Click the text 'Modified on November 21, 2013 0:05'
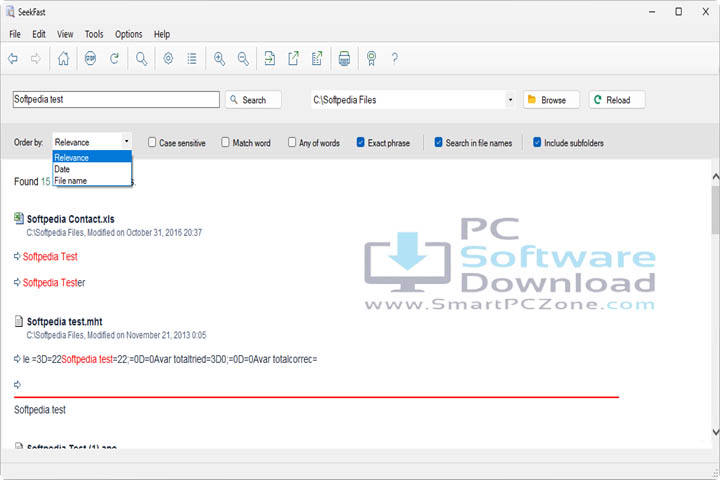The height and width of the screenshot is (480, 720). [x=146, y=335]
